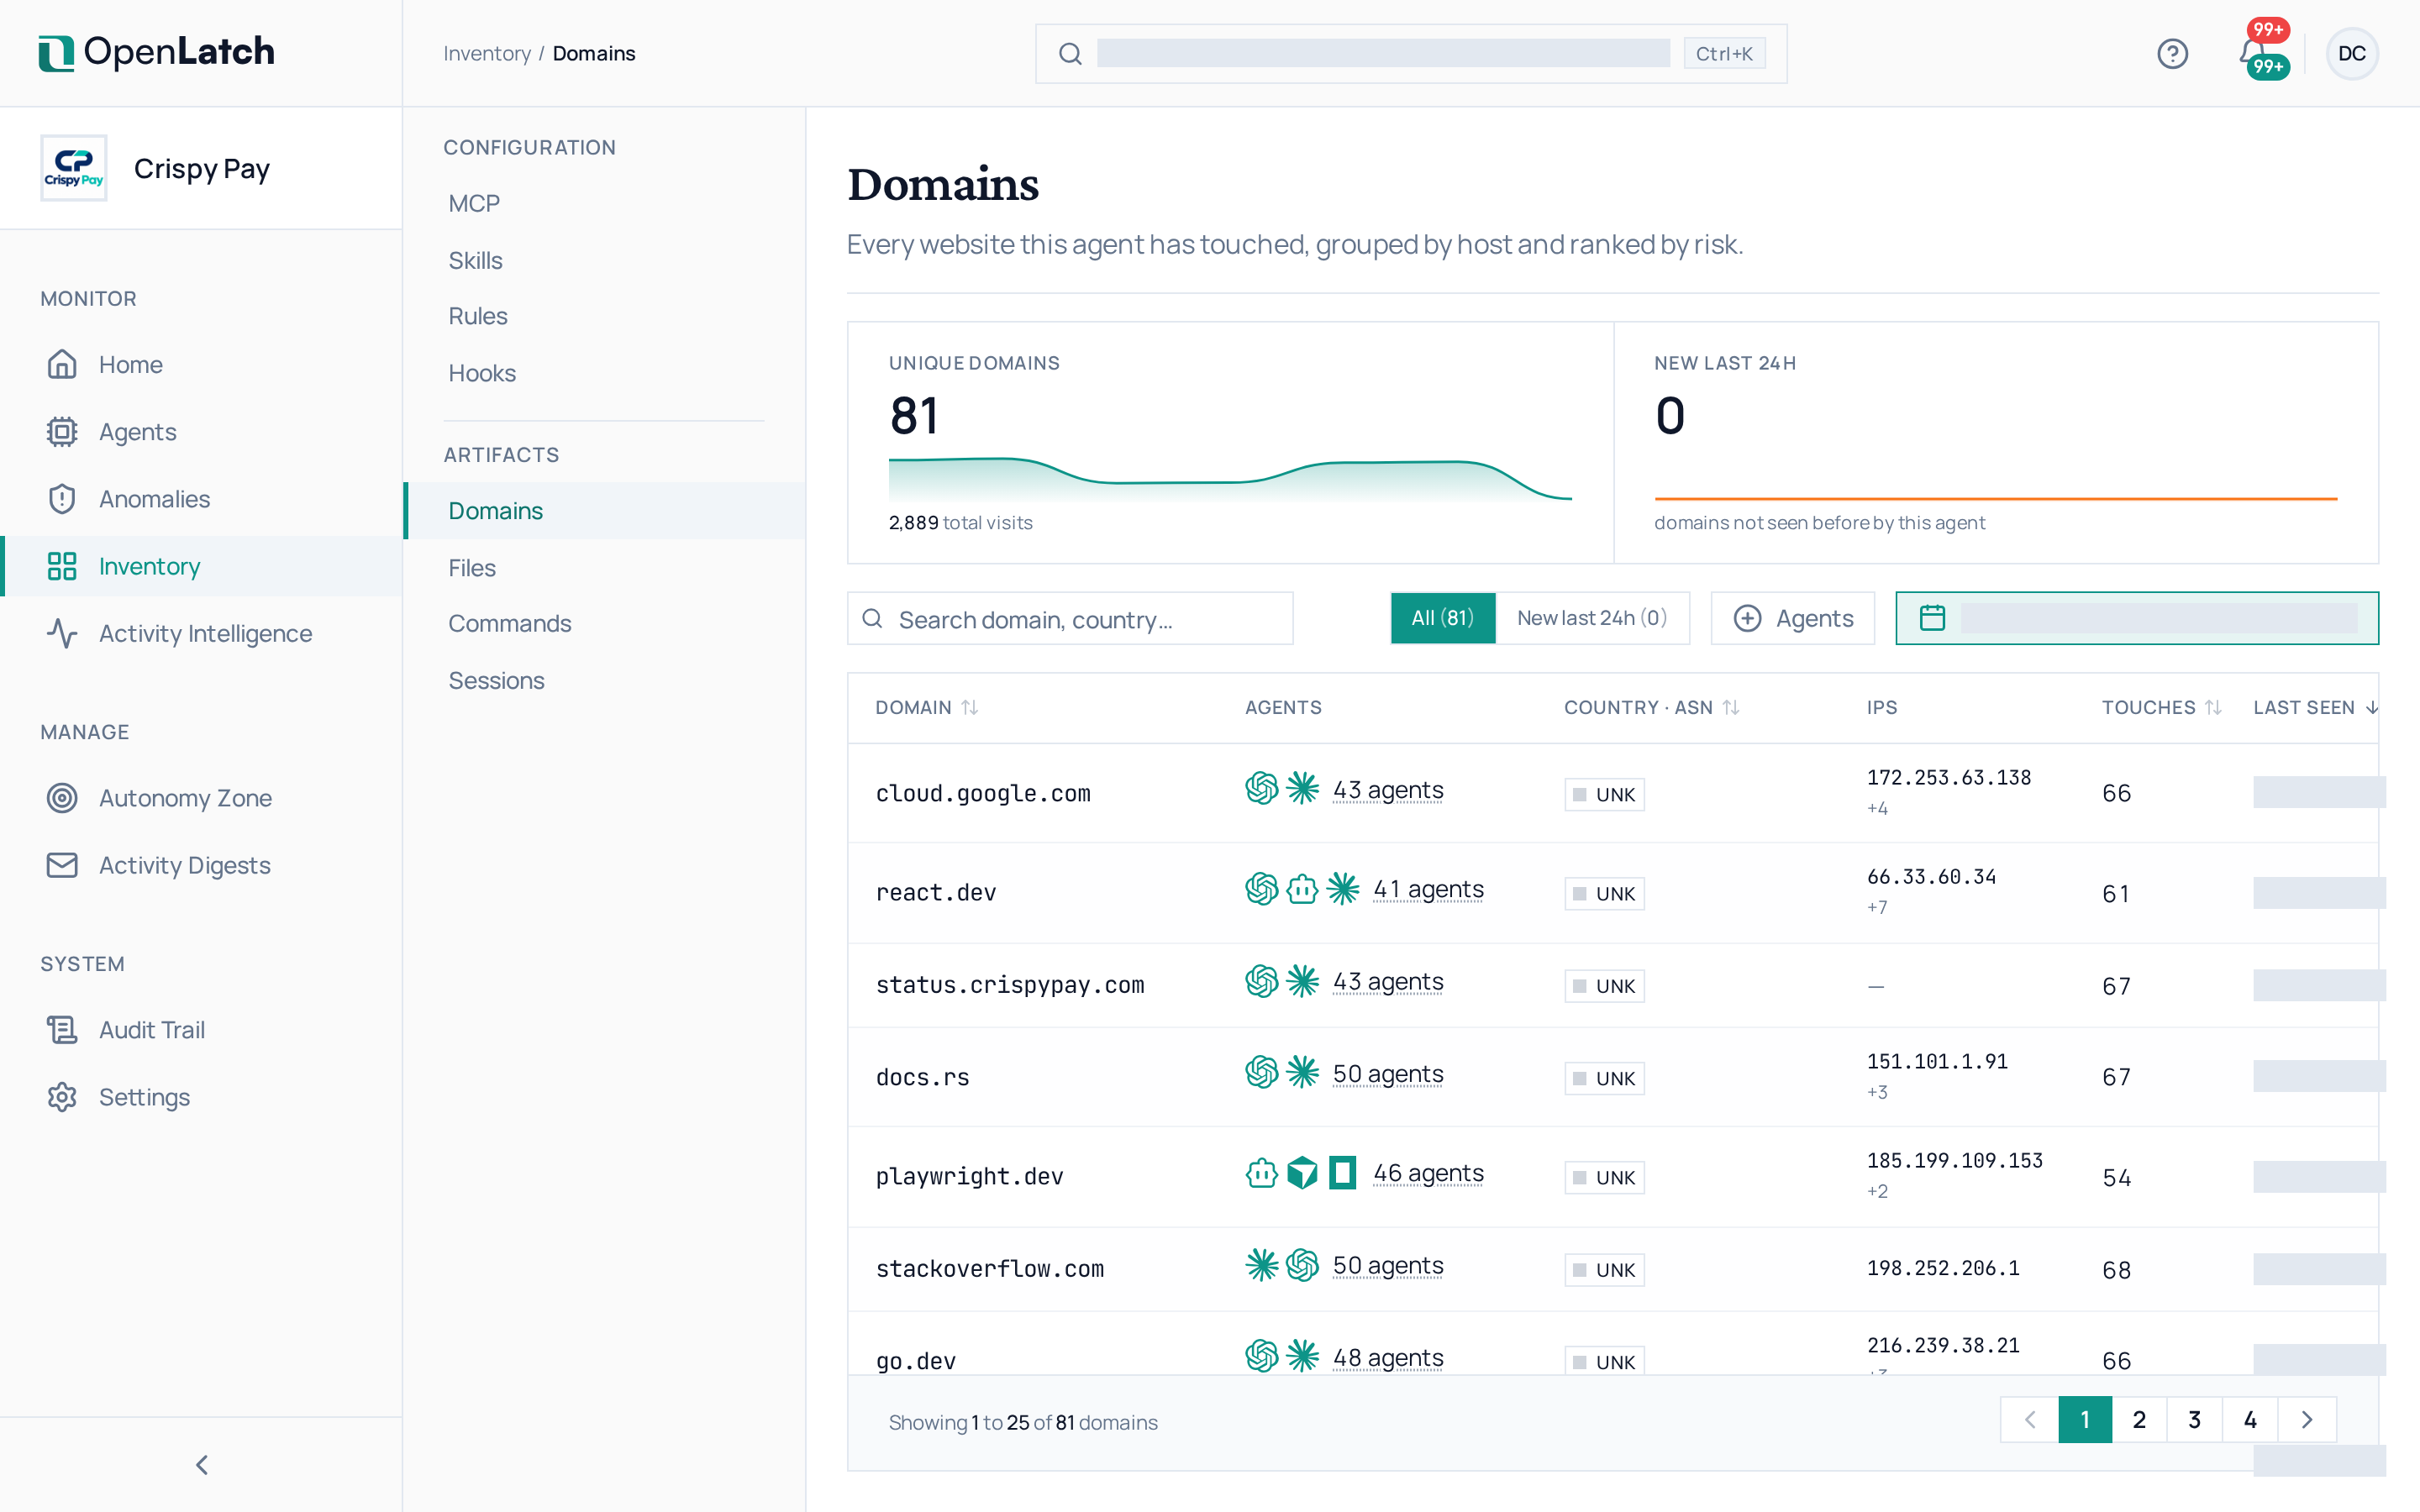Open the Agents filter button
Viewport: 2420px width, 1512px height.
1792,618
